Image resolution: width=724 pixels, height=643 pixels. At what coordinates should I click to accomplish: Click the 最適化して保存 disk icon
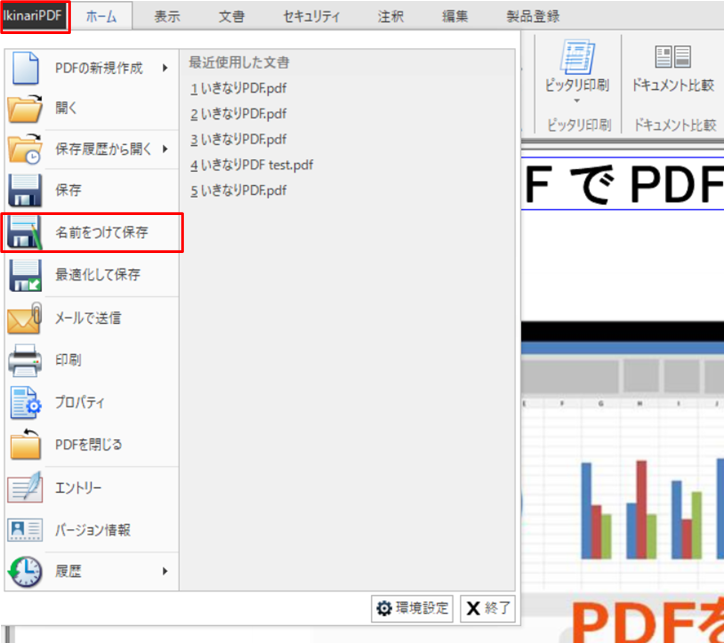pos(25,276)
